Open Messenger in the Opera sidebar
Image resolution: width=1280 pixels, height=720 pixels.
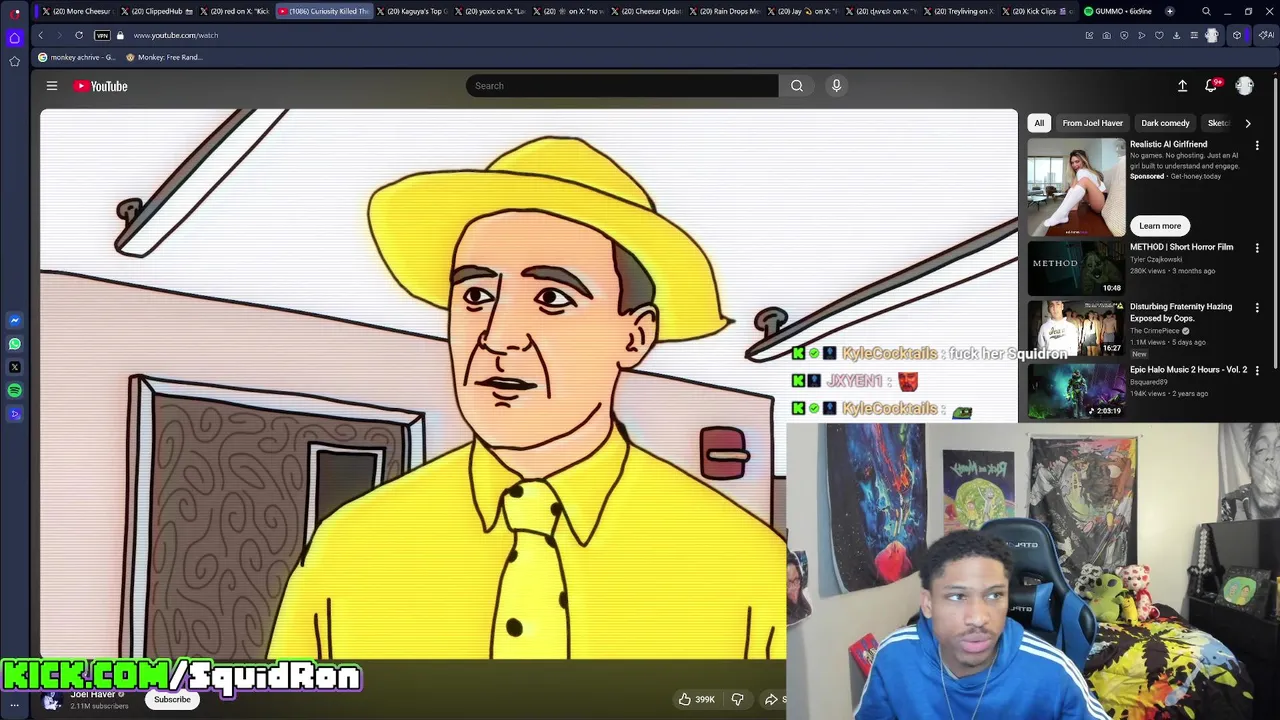tap(15, 320)
